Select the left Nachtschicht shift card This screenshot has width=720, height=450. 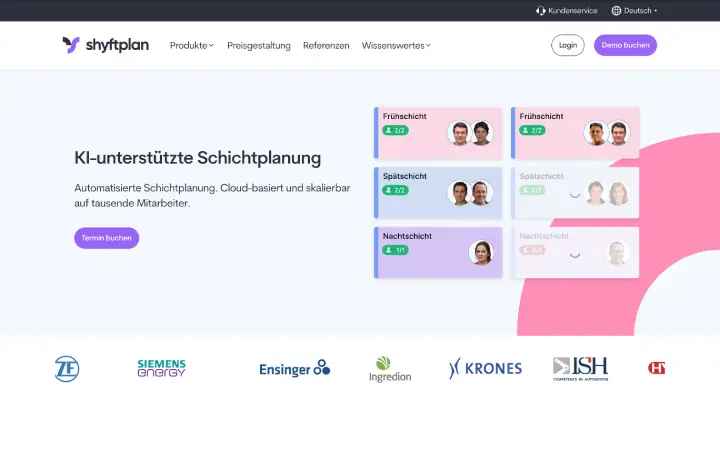439,253
